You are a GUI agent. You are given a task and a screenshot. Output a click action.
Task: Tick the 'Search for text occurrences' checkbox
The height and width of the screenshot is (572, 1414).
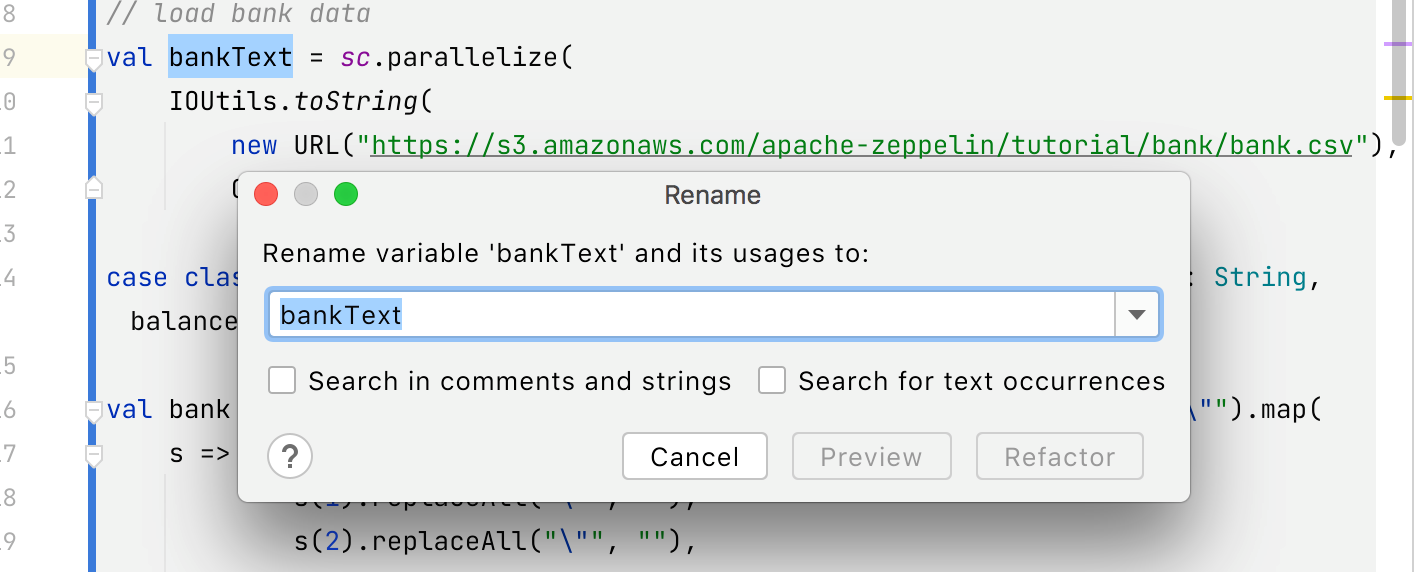point(772,381)
